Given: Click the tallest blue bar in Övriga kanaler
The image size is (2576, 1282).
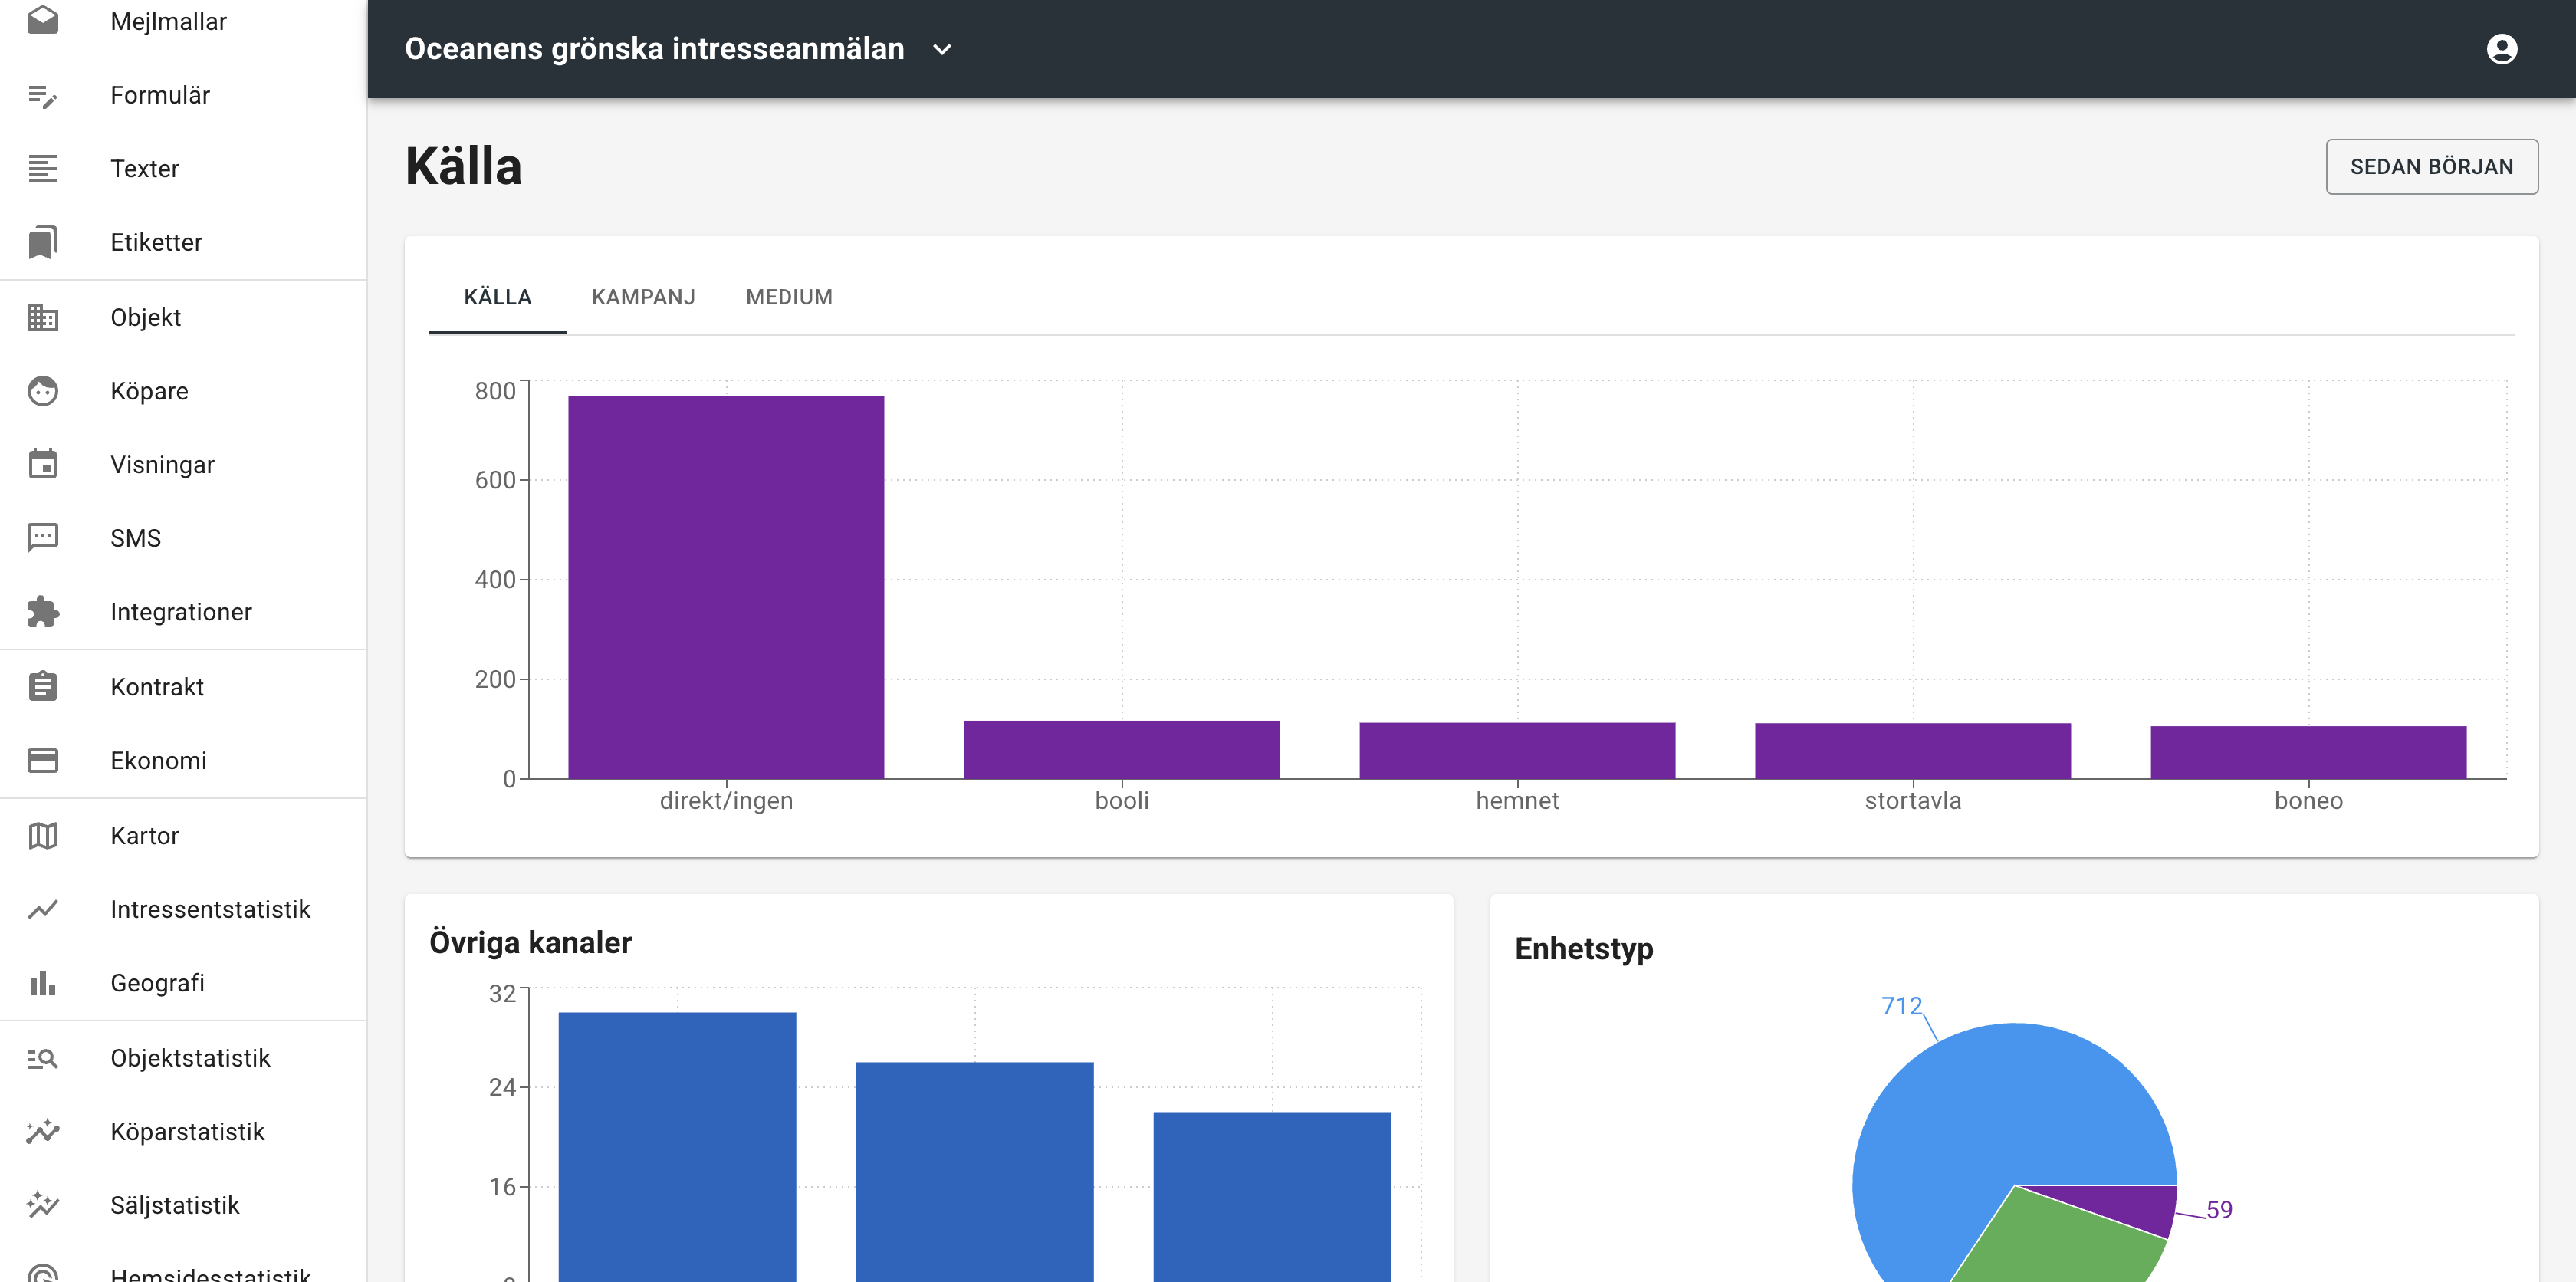Looking at the screenshot, I should tap(677, 1146).
